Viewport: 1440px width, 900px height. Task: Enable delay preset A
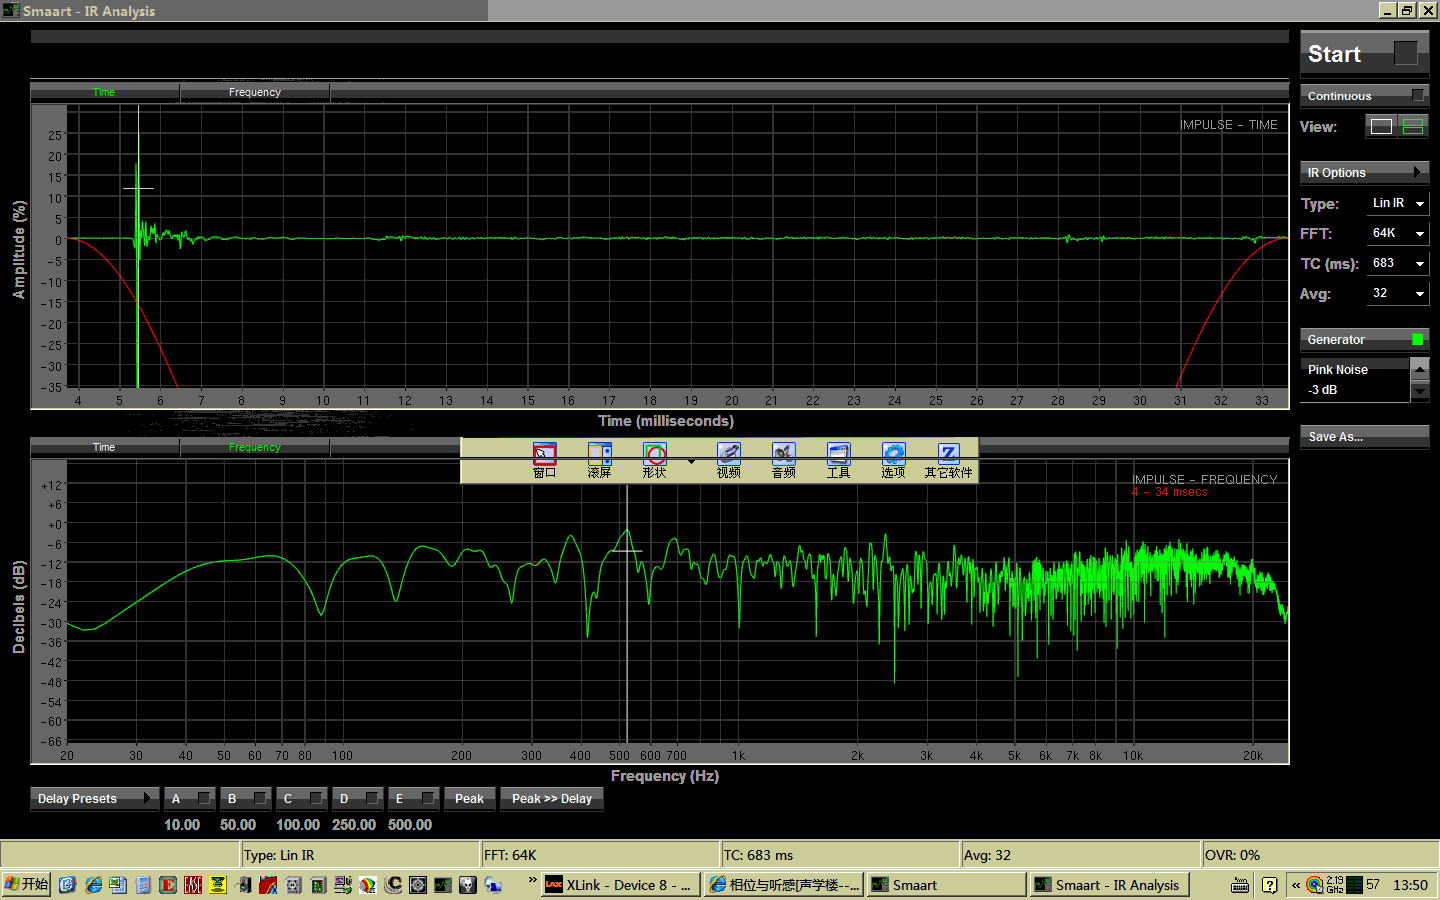click(x=190, y=799)
